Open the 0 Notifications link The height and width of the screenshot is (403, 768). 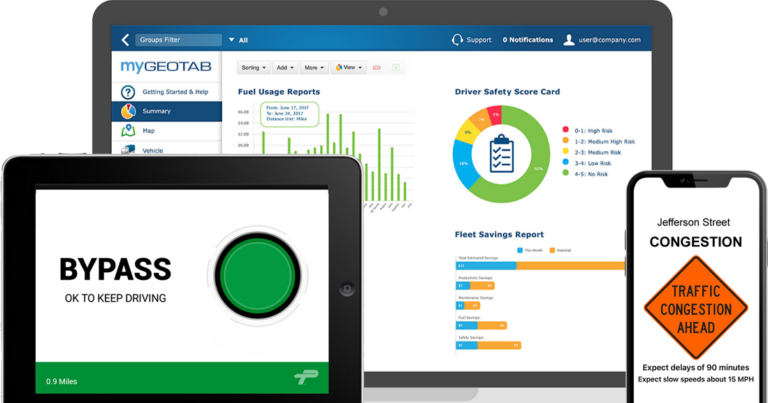point(528,40)
